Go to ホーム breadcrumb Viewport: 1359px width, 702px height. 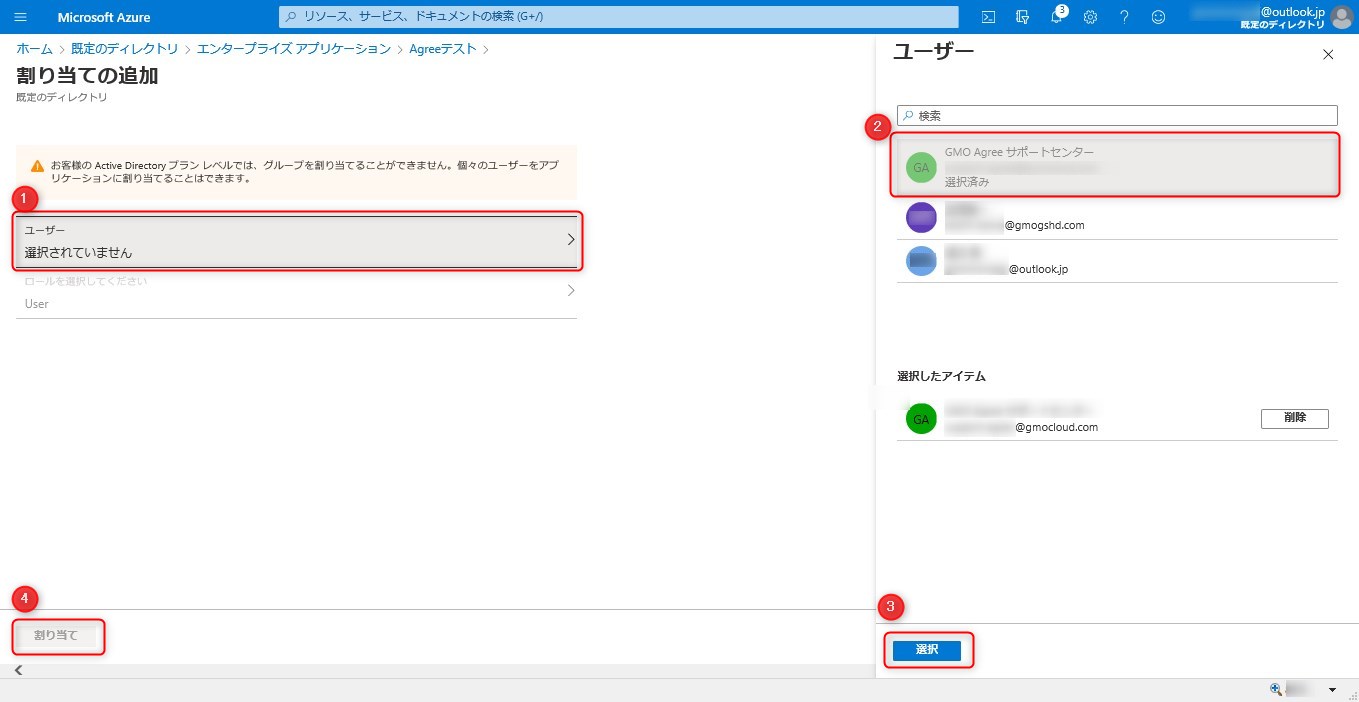coord(34,49)
